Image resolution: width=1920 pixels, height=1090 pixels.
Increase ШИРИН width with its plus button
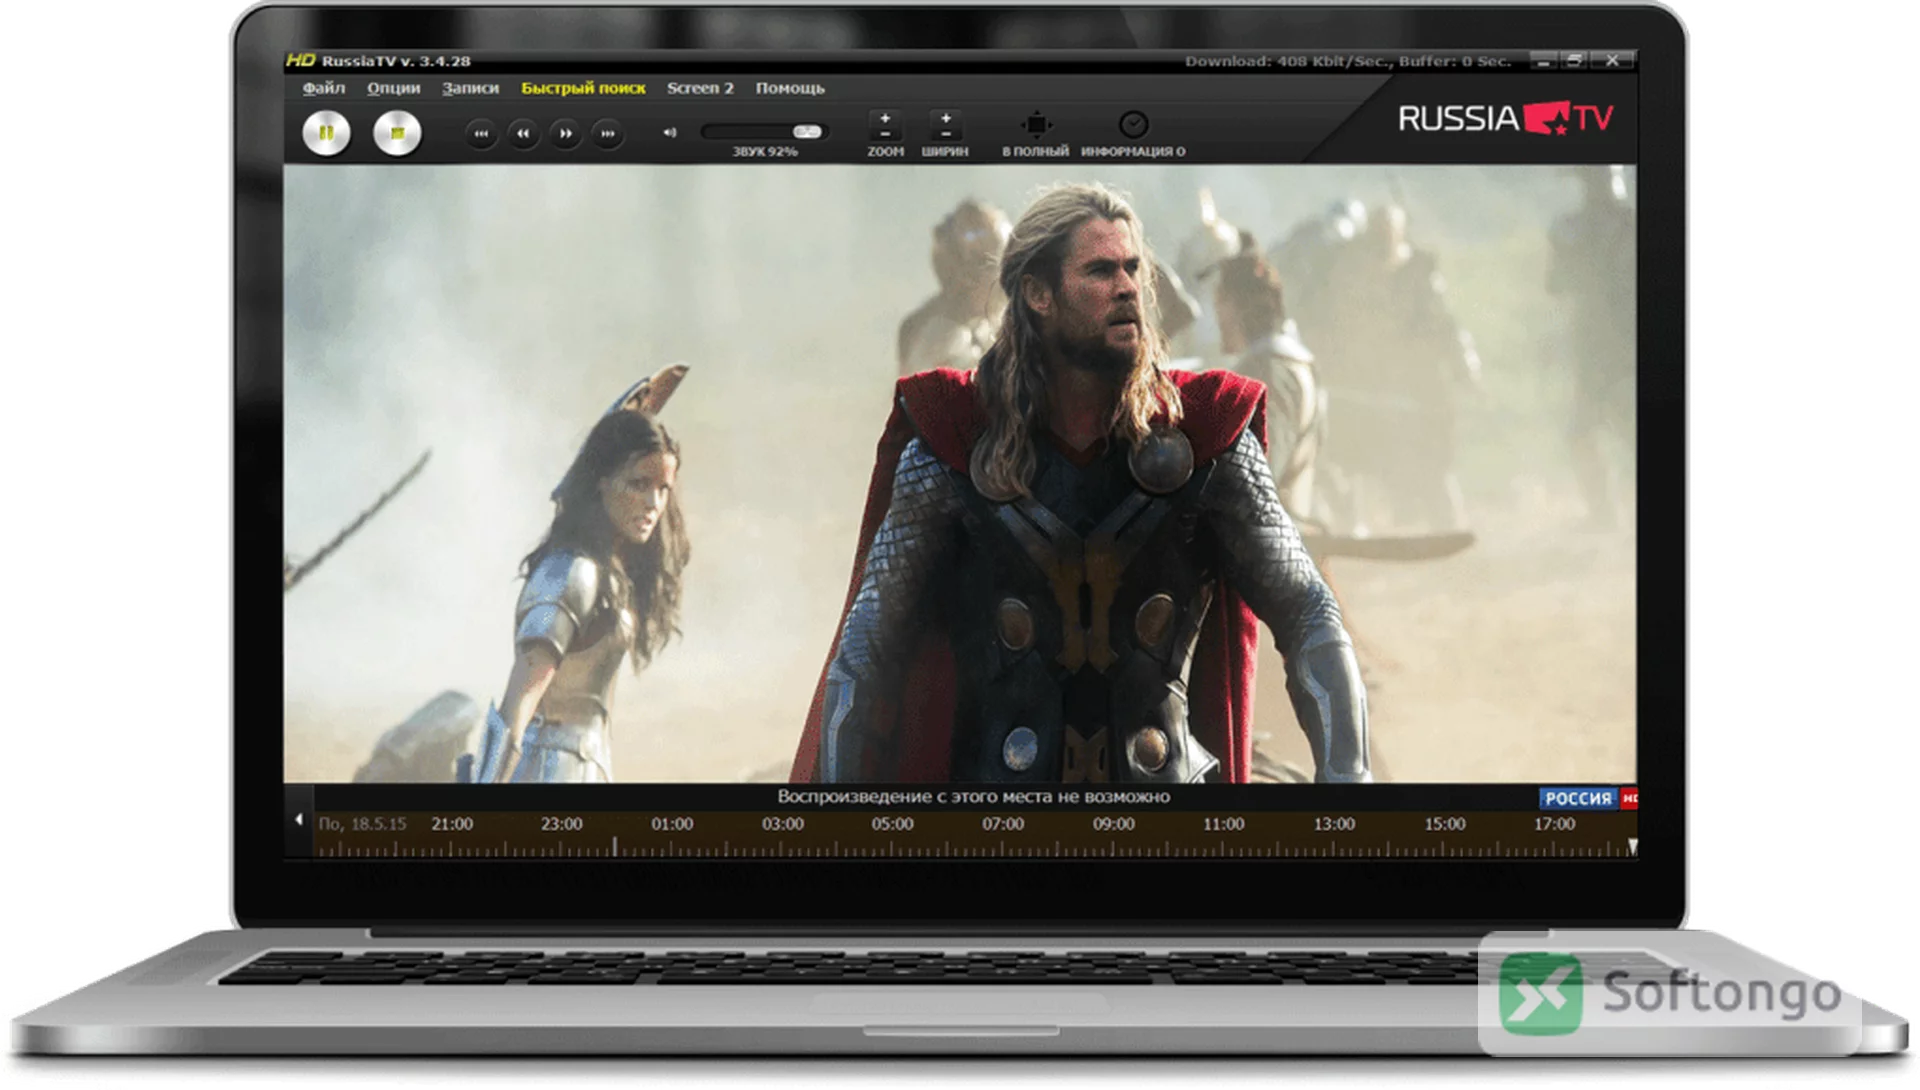(946, 118)
